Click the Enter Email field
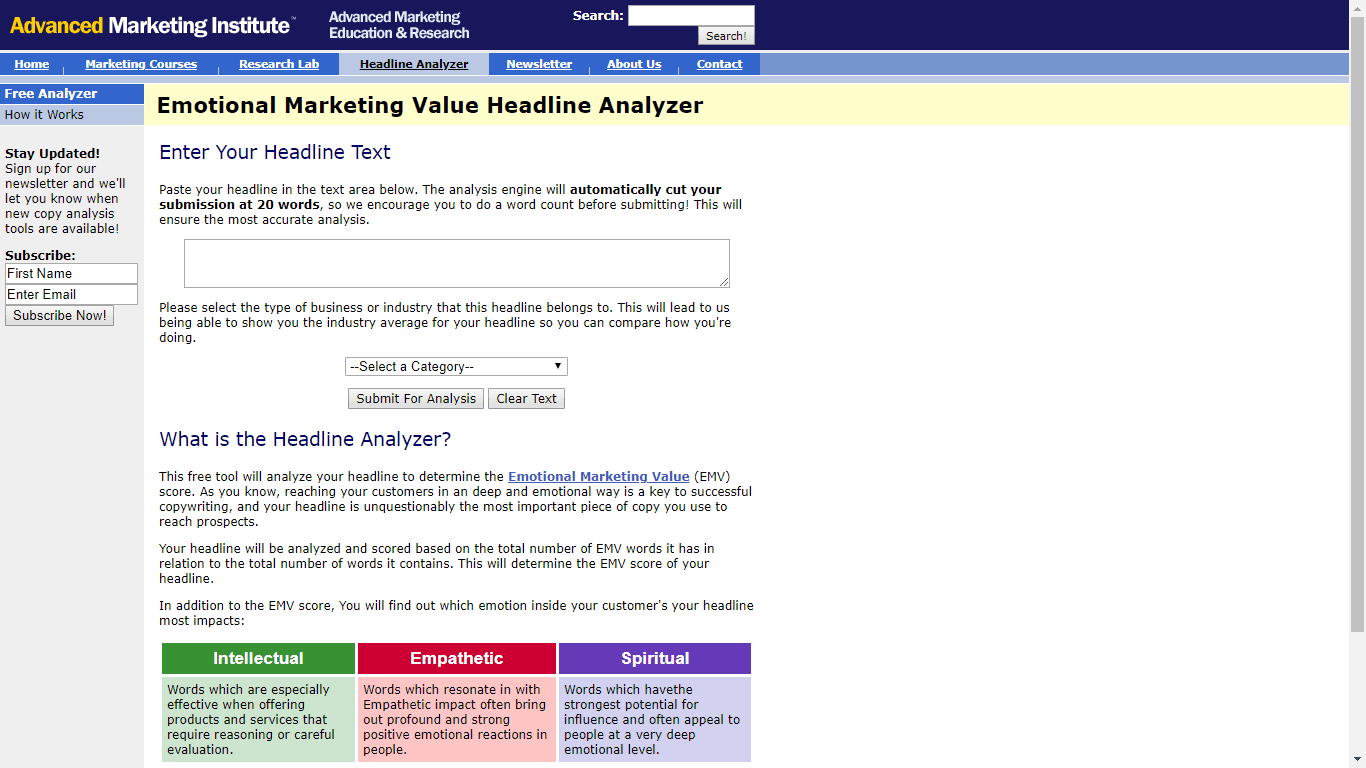The width and height of the screenshot is (1366, 768). [71, 295]
